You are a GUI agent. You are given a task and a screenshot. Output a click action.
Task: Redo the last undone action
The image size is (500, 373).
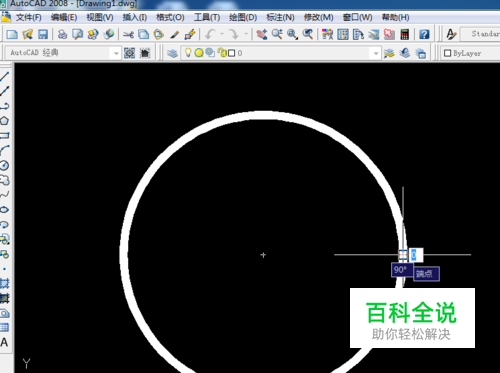(x=234, y=34)
